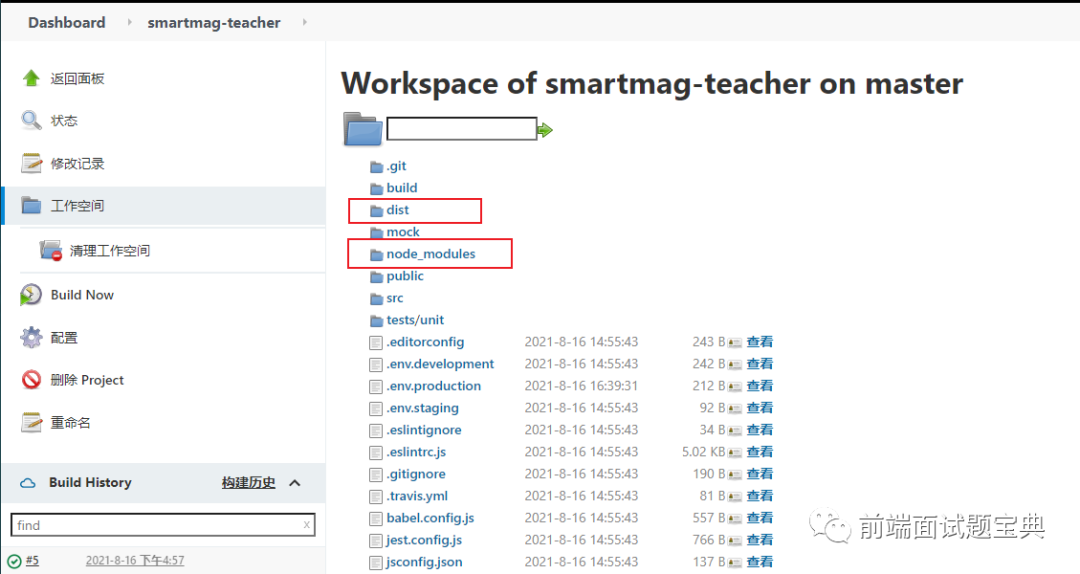Click the fingerprint icon in .editorconfig row
1080x574 pixels.
click(735, 342)
